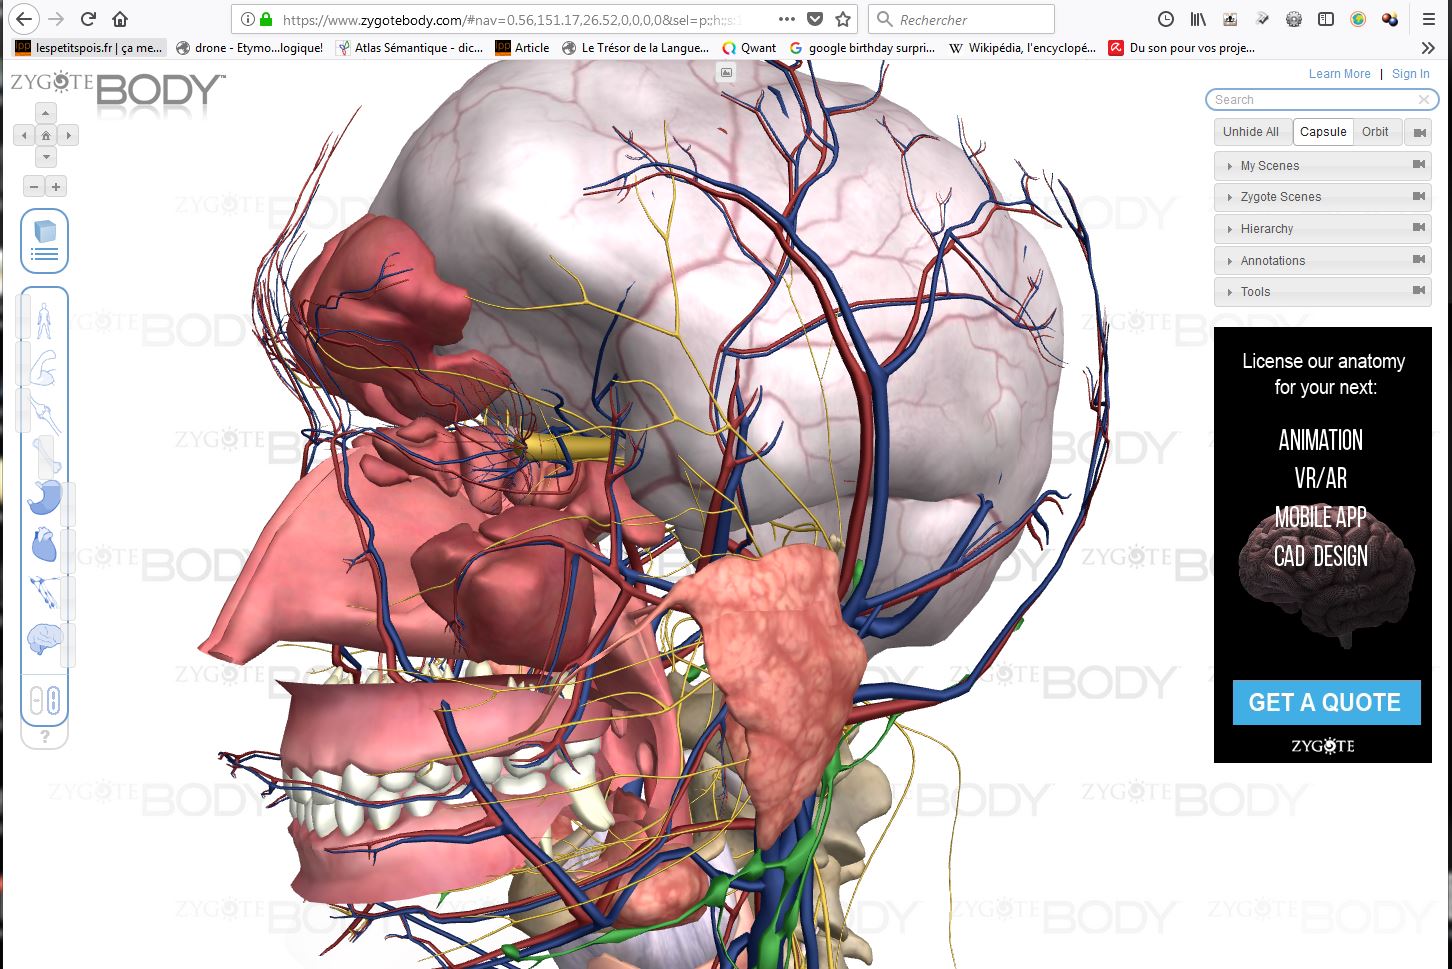1452x969 pixels.
Task: Open the Sign In link
Action: (x=1410, y=74)
